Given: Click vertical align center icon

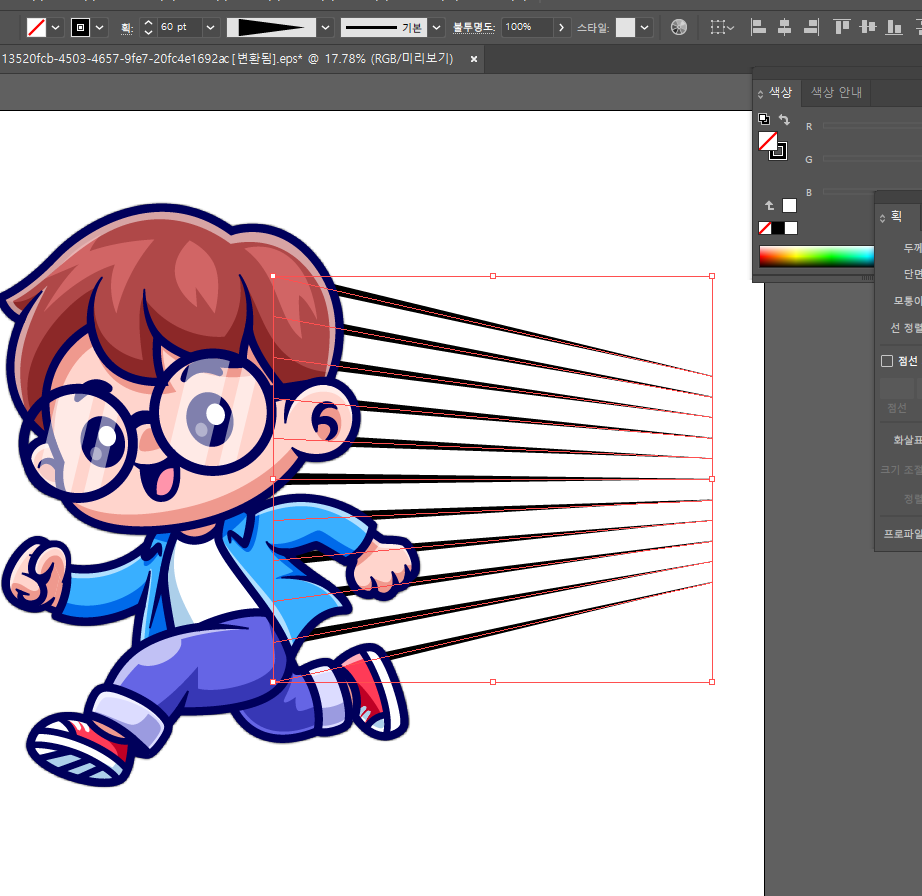Looking at the screenshot, I should click(868, 27).
